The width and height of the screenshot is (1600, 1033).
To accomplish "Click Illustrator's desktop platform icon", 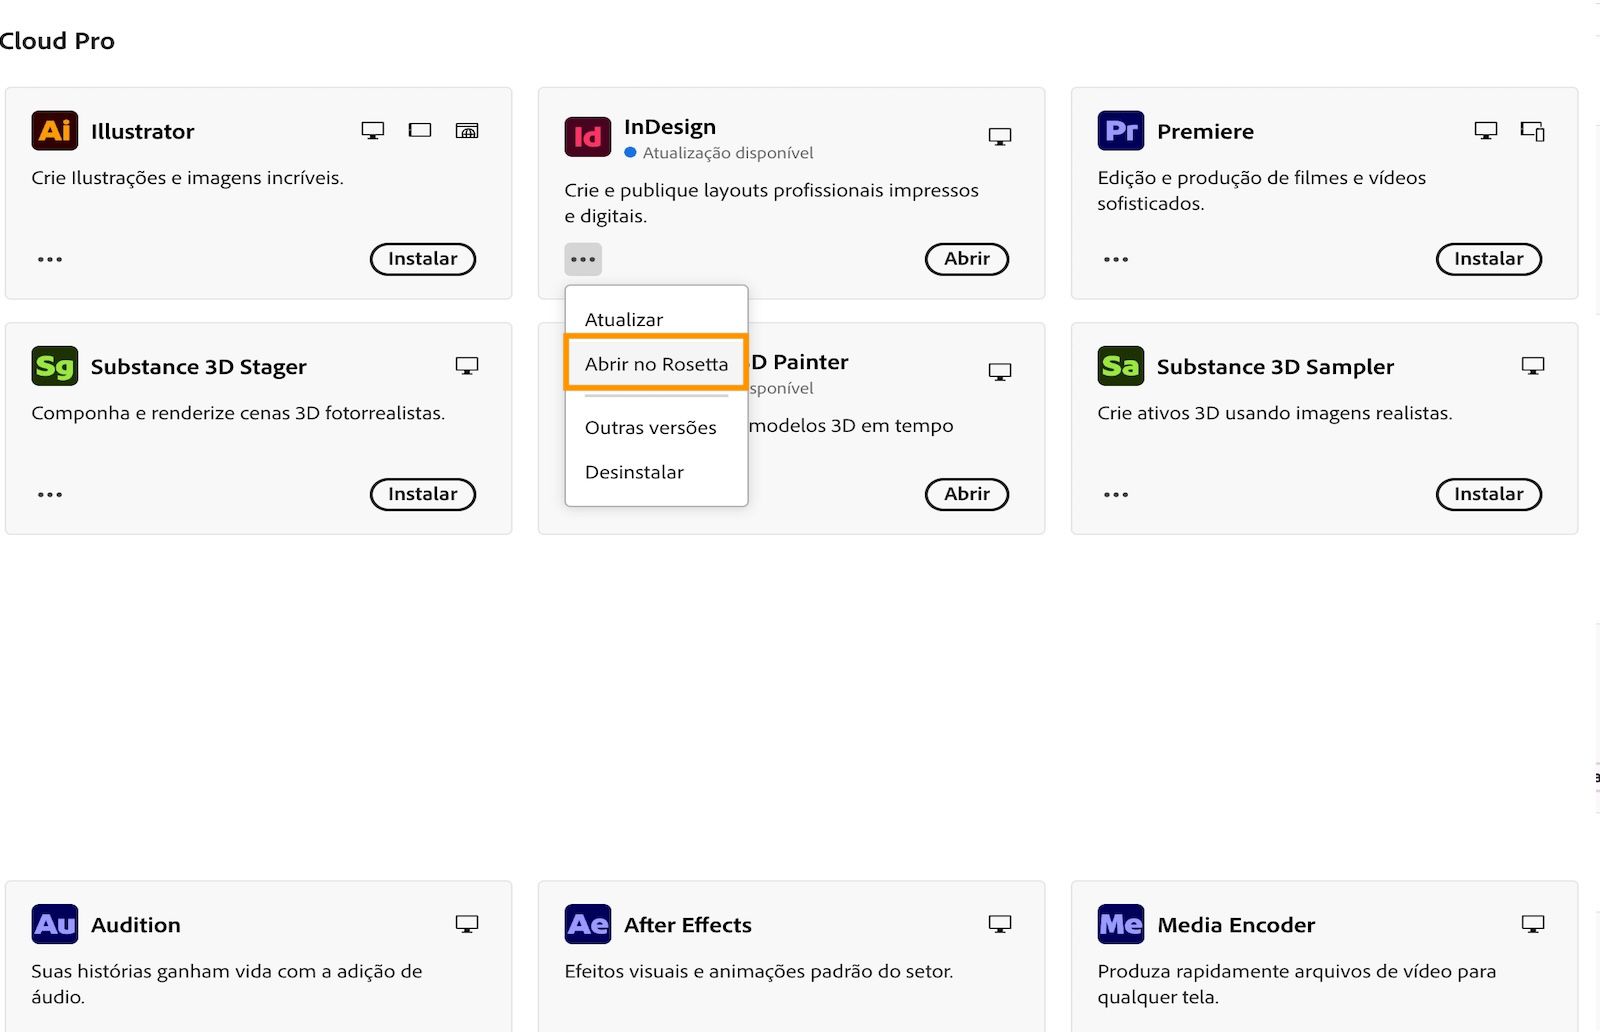I will tap(373, 131).
